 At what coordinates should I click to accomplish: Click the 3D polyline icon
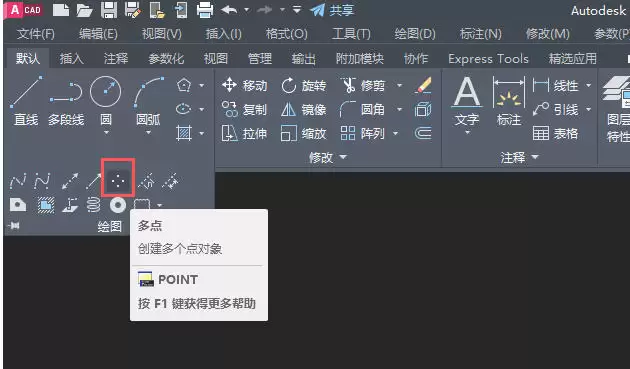70,205
